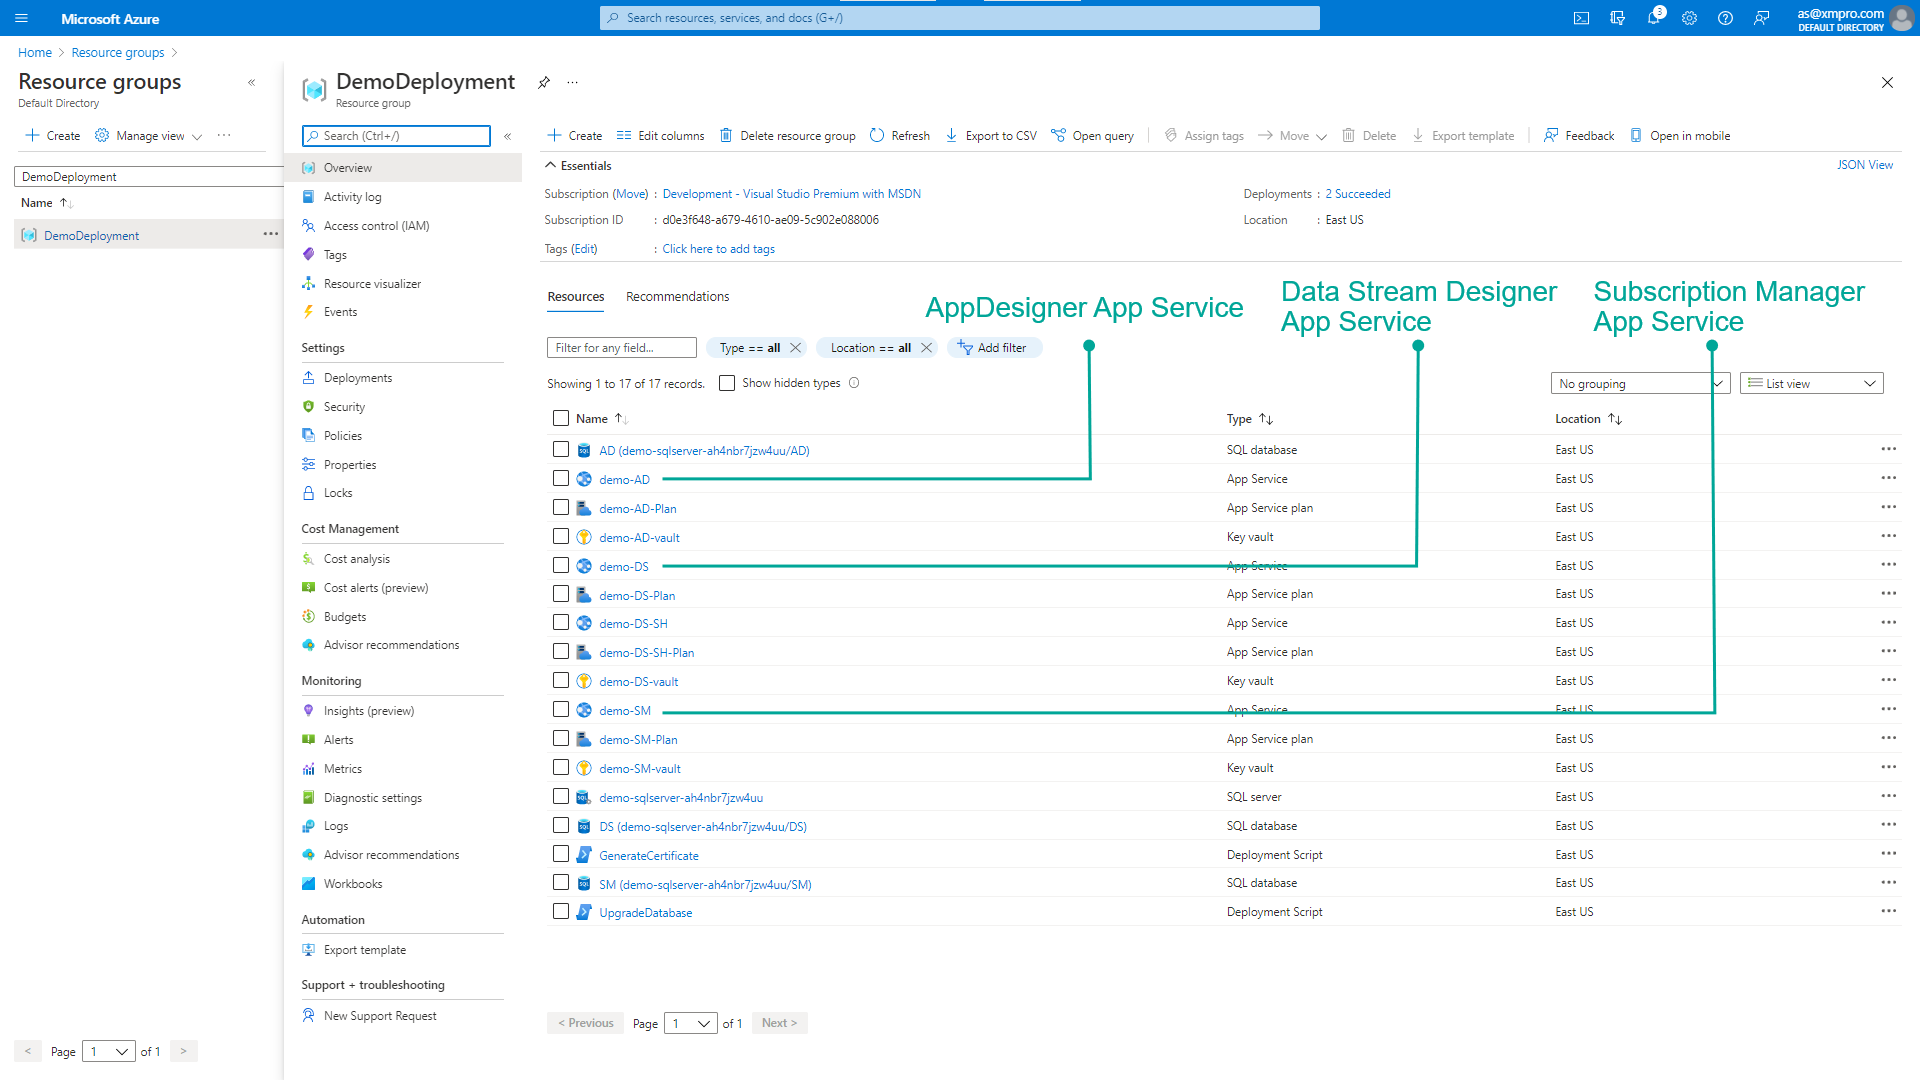
Task: Open resource groups page number dropdown
Action: tap(109, 1051)
